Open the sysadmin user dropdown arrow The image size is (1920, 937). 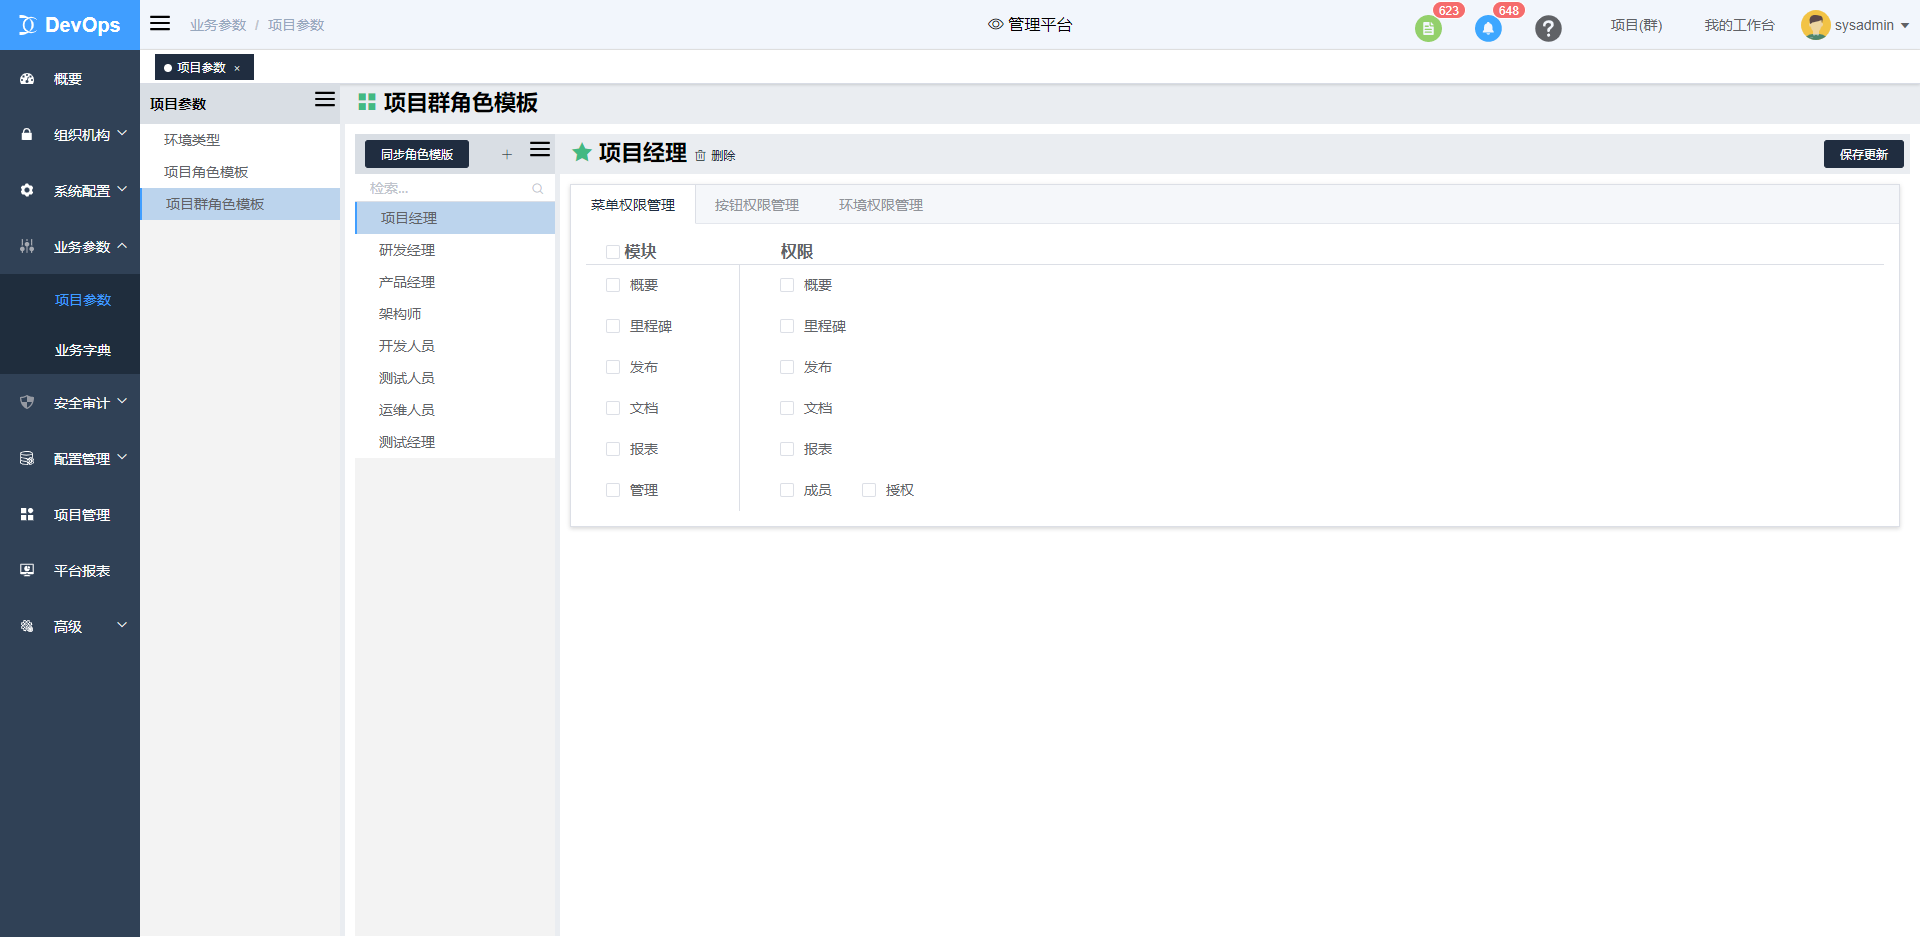click(x=1905, y=26)
